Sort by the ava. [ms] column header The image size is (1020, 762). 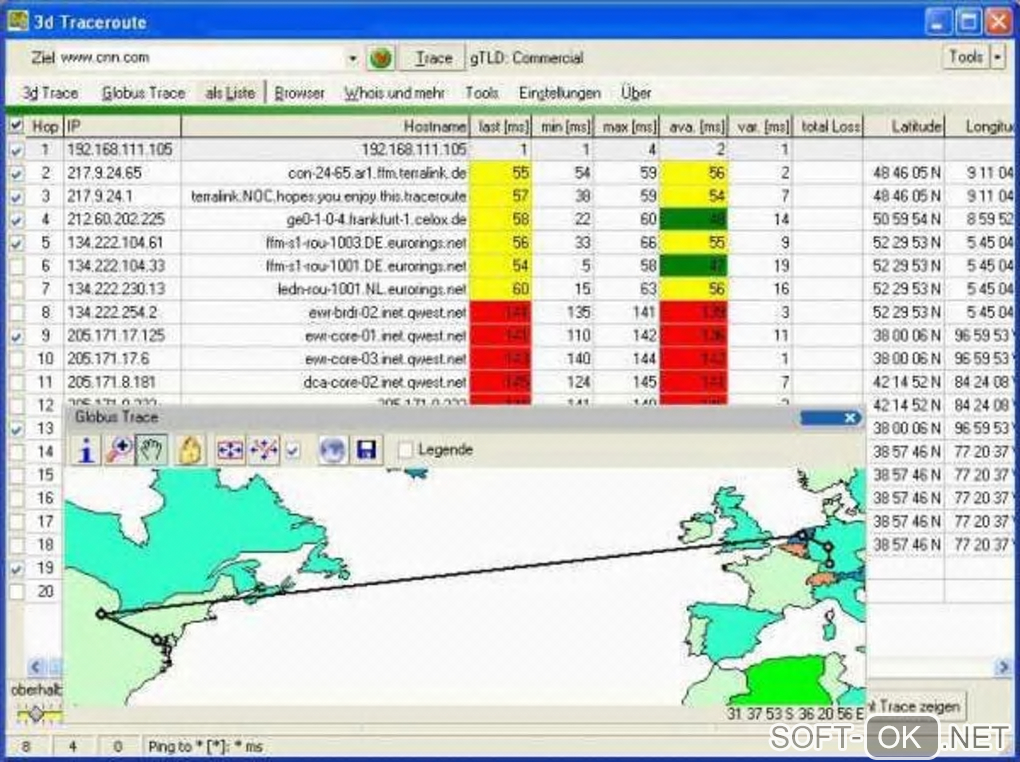coord(695,126)
